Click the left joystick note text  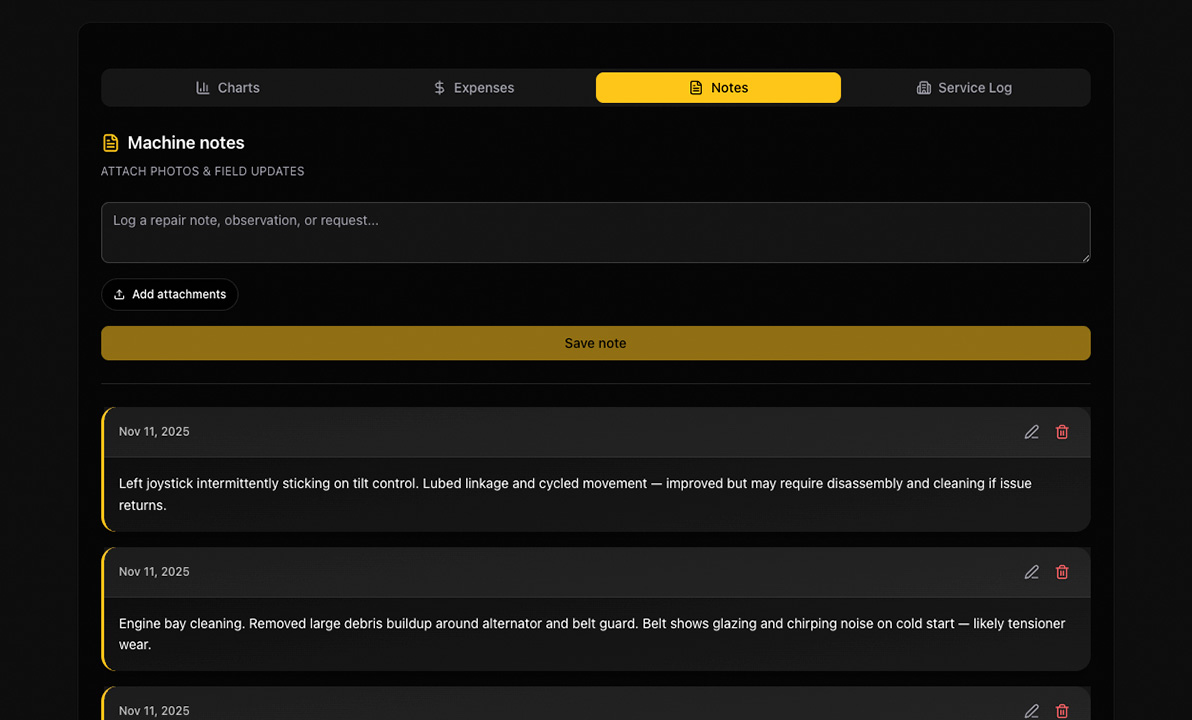point(575,494)
